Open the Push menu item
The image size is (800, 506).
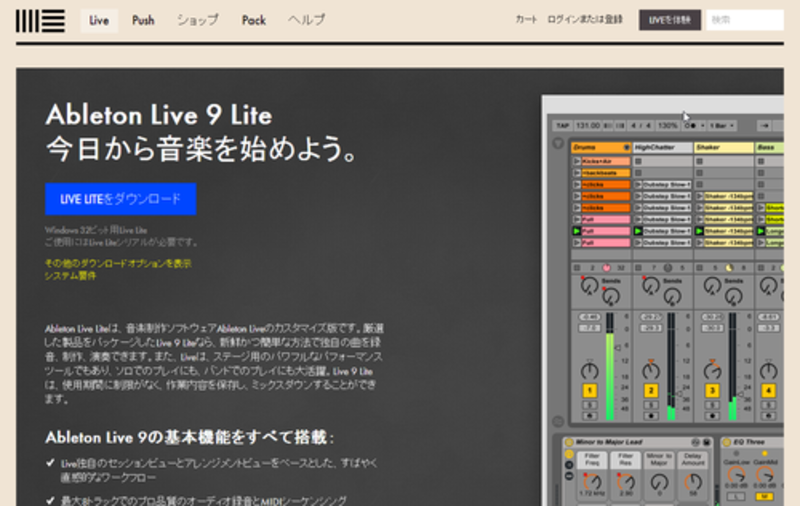pos(143,20)
